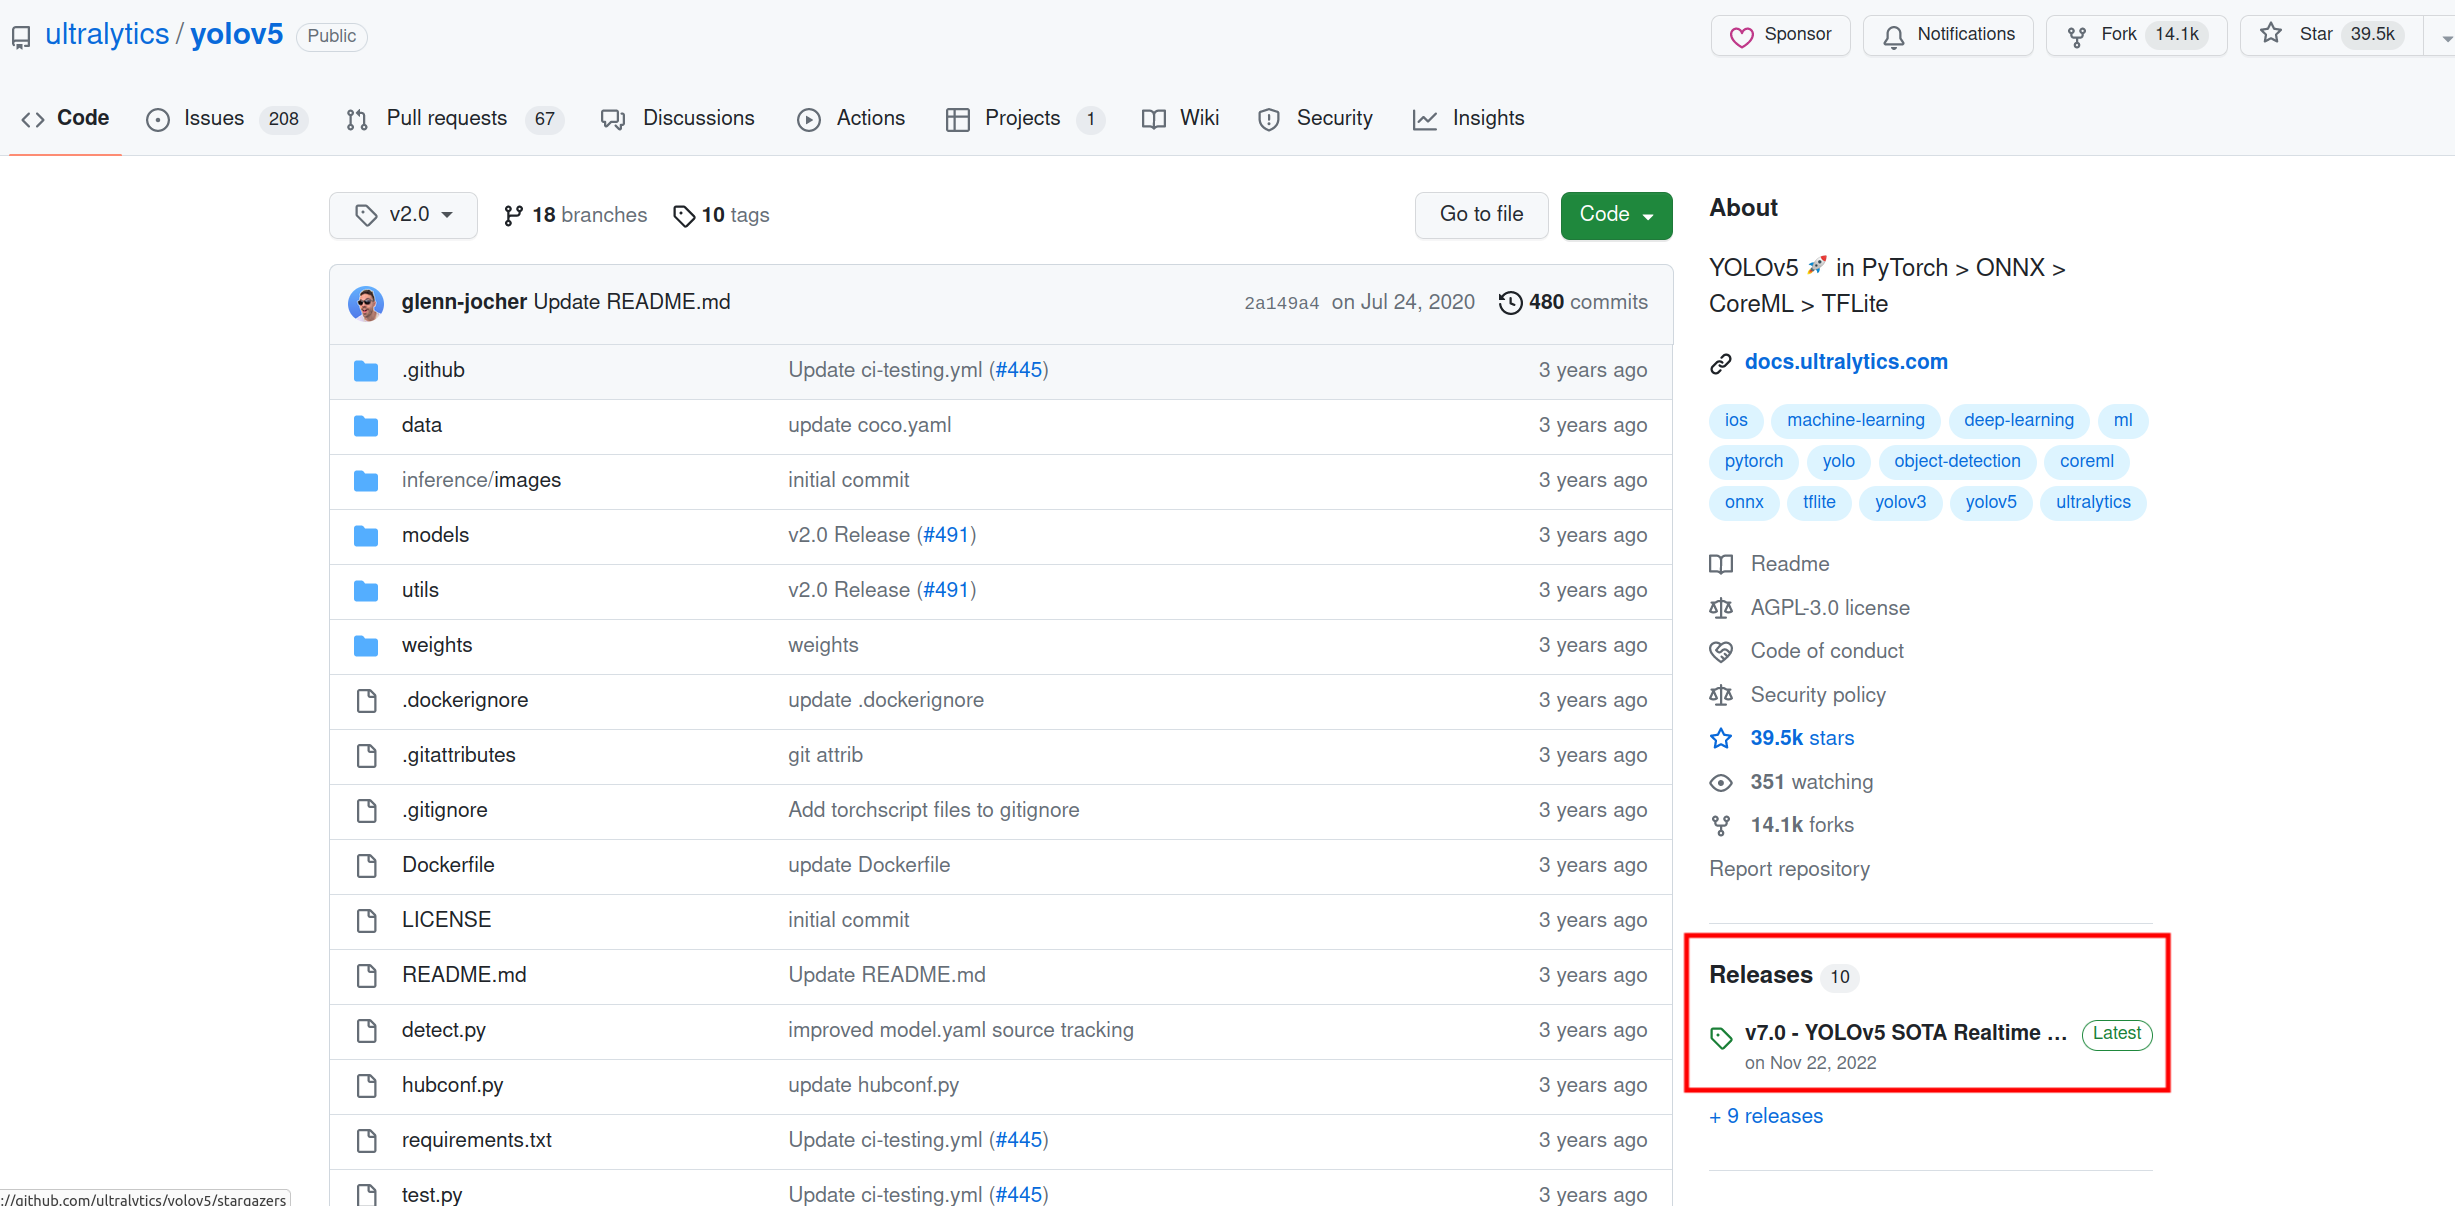Viewport: 2455px width, 1206px height.
Task: Open the ultralytics owner link
Action: point(107,35)
